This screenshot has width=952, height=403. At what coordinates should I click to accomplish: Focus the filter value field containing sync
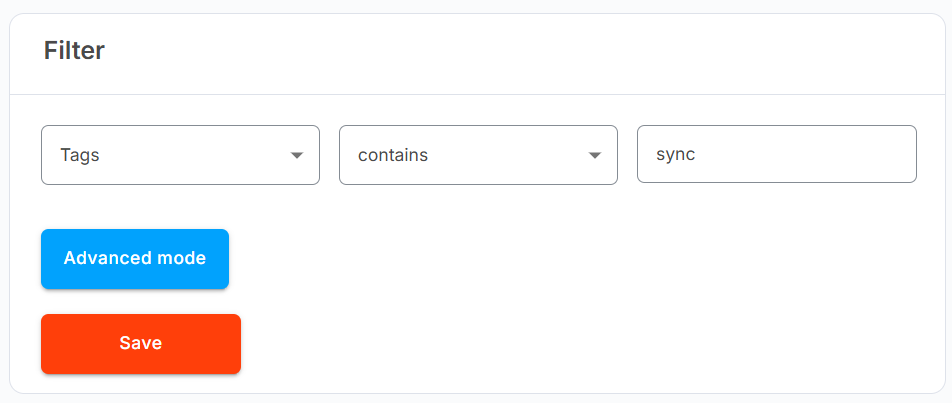(776, 155)
